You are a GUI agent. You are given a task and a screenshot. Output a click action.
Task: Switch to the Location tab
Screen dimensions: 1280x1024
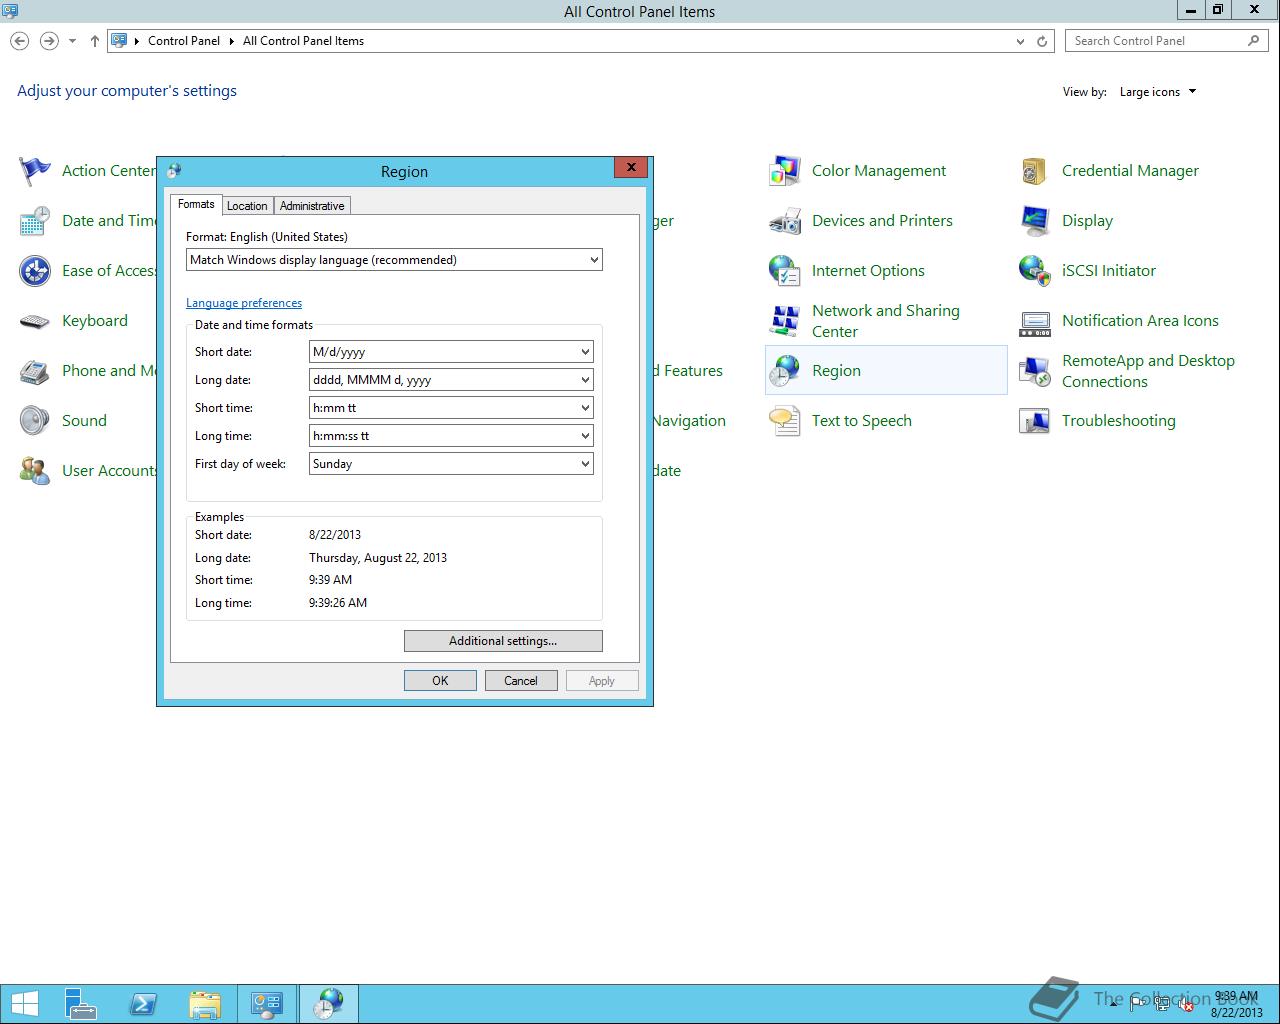pyautogui.click(x=247, y=206)
